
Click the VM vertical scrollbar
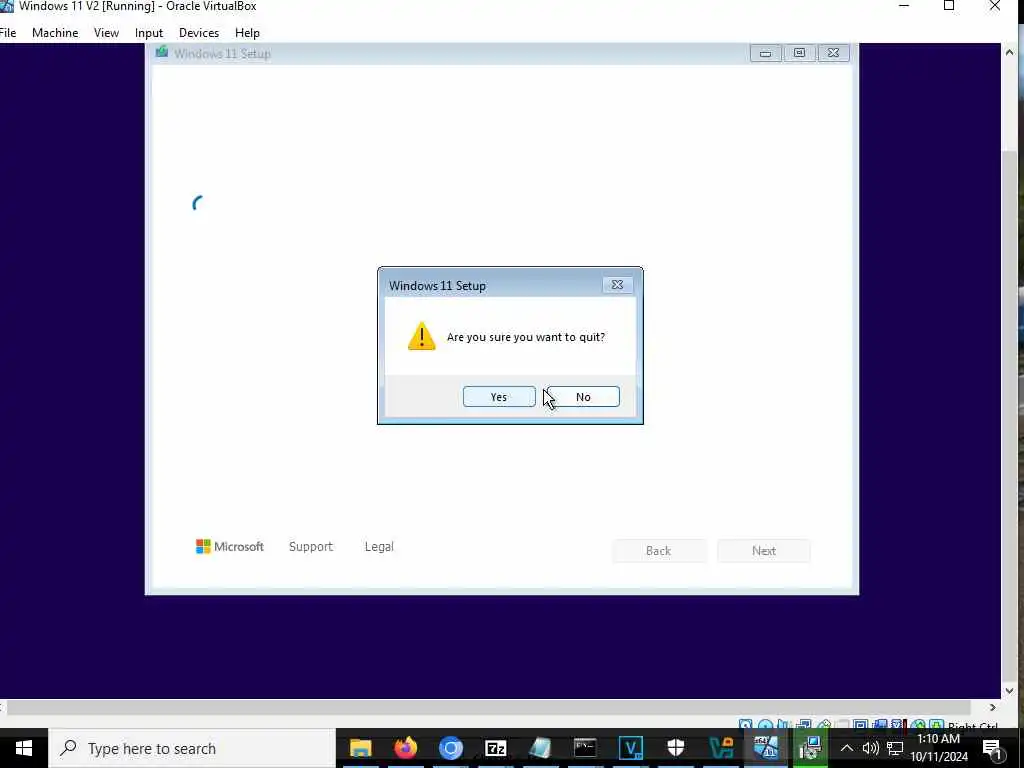(x=1010, y=418)
